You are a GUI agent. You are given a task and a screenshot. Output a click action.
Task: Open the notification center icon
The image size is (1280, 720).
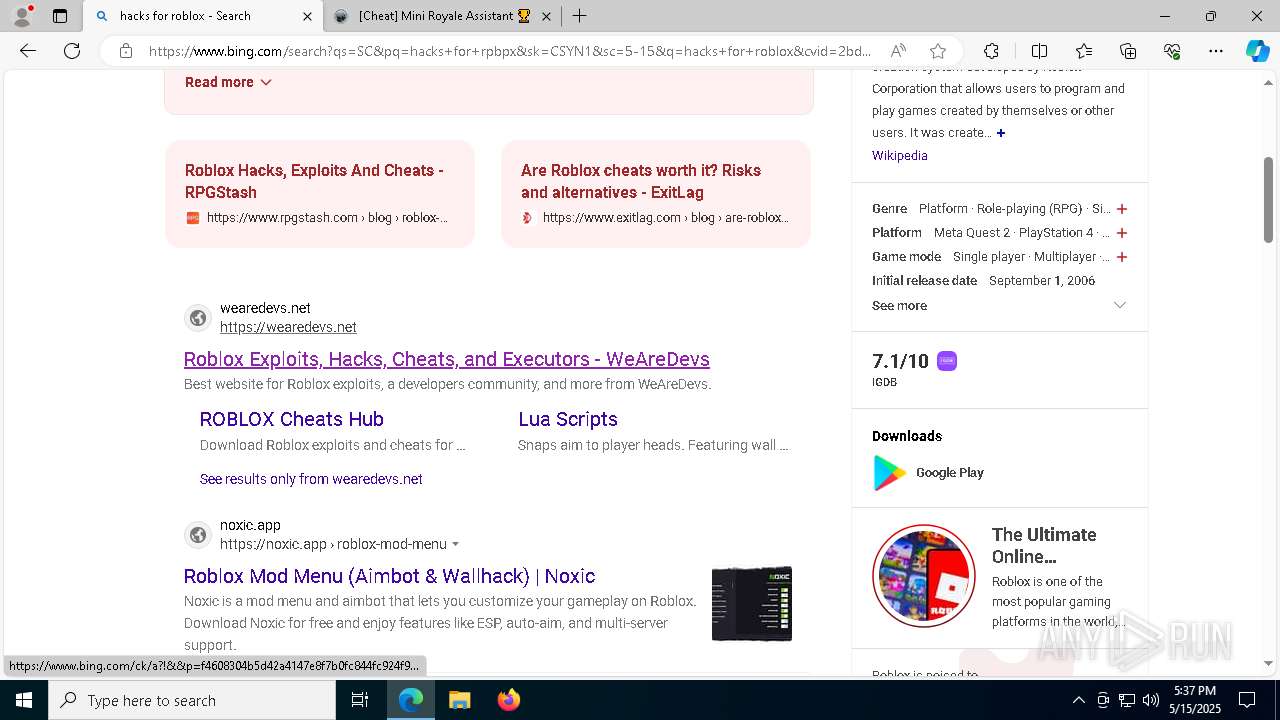click(x=1247, y=700)
